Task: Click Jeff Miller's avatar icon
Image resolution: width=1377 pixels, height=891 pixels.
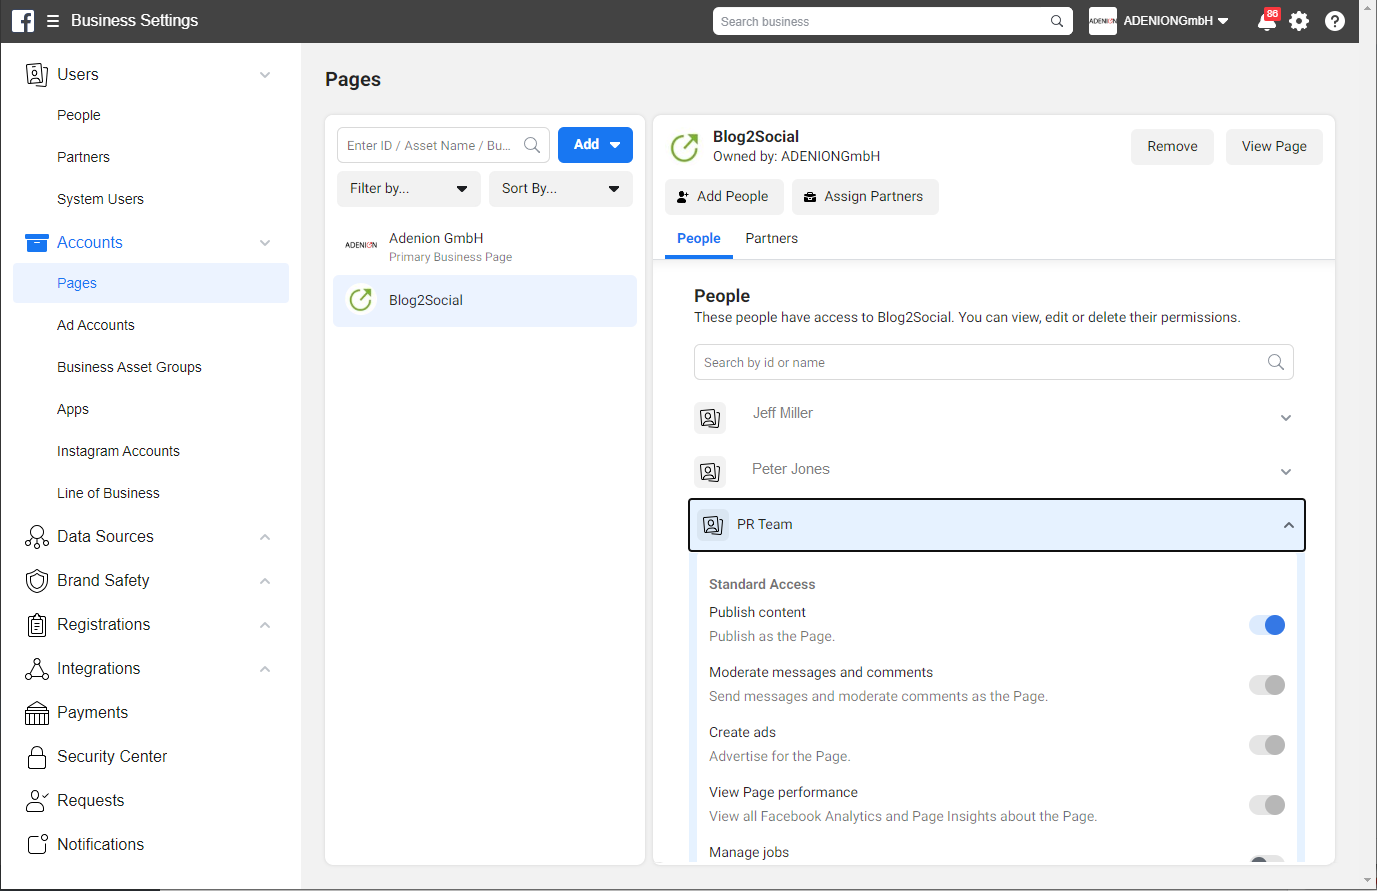Action: 710,418
